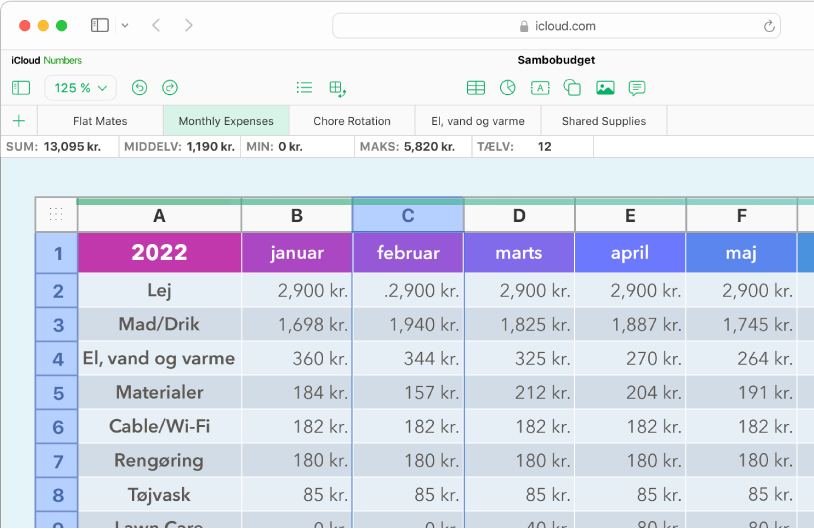Reload the page in the address bar
Viewport: 814px width, 529px height.
click(769, 27)
